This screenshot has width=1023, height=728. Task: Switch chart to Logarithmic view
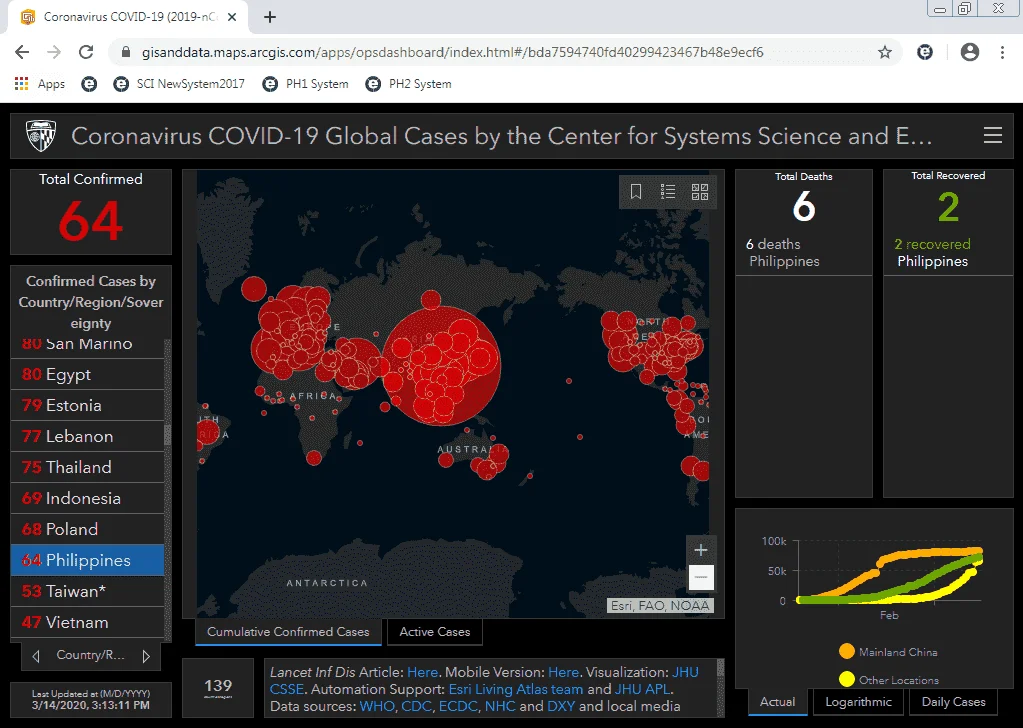pos(858,702)
